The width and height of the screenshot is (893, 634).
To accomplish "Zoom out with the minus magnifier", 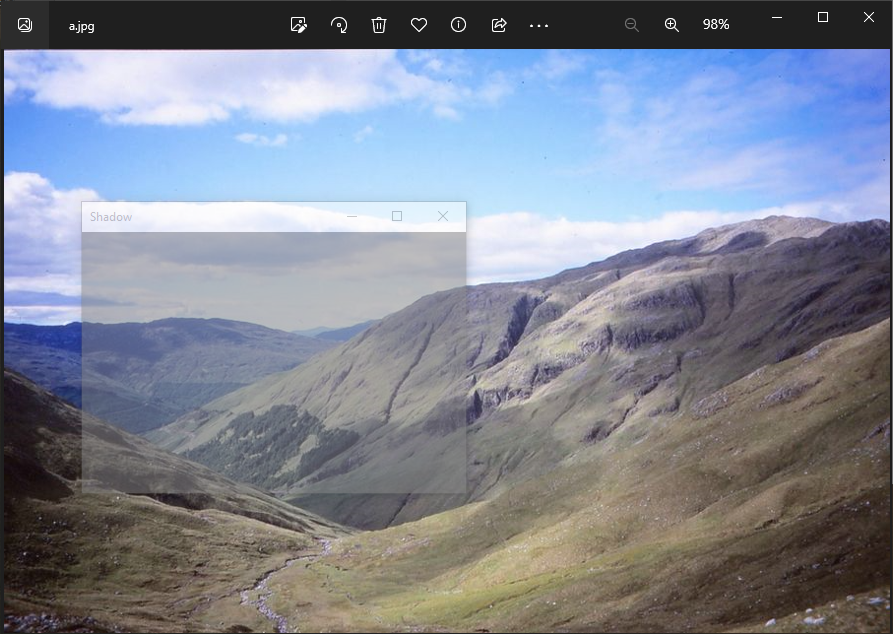I will (x=632, y=25).
